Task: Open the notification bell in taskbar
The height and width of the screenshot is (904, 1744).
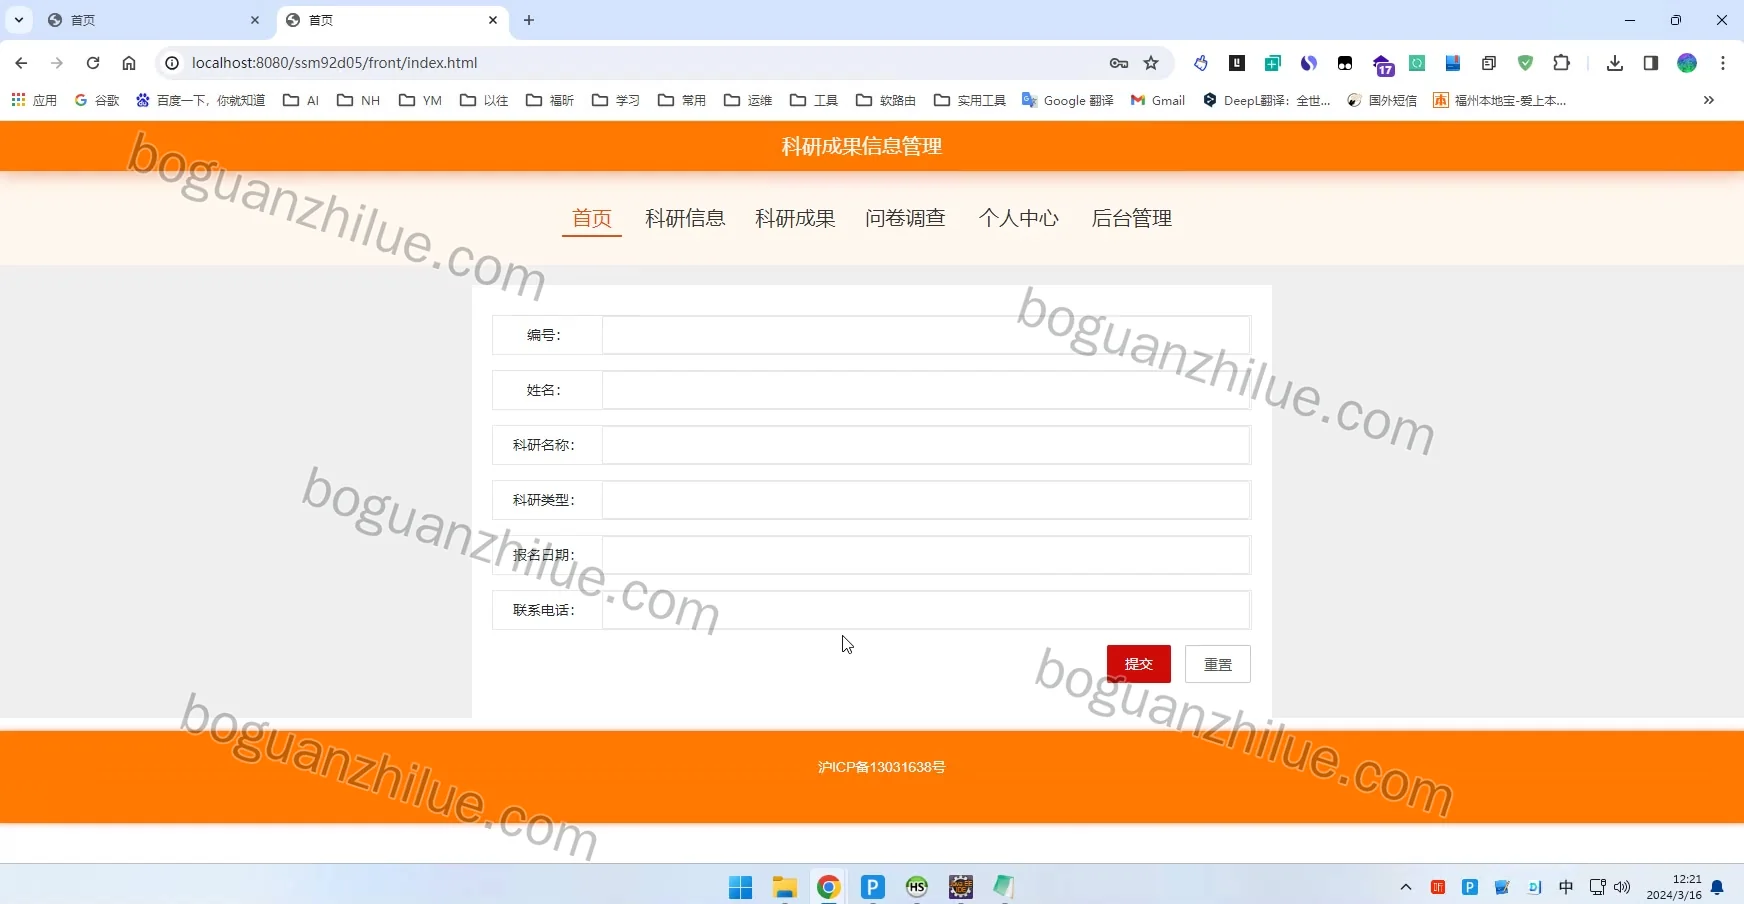Action: tap(1718, 887)
